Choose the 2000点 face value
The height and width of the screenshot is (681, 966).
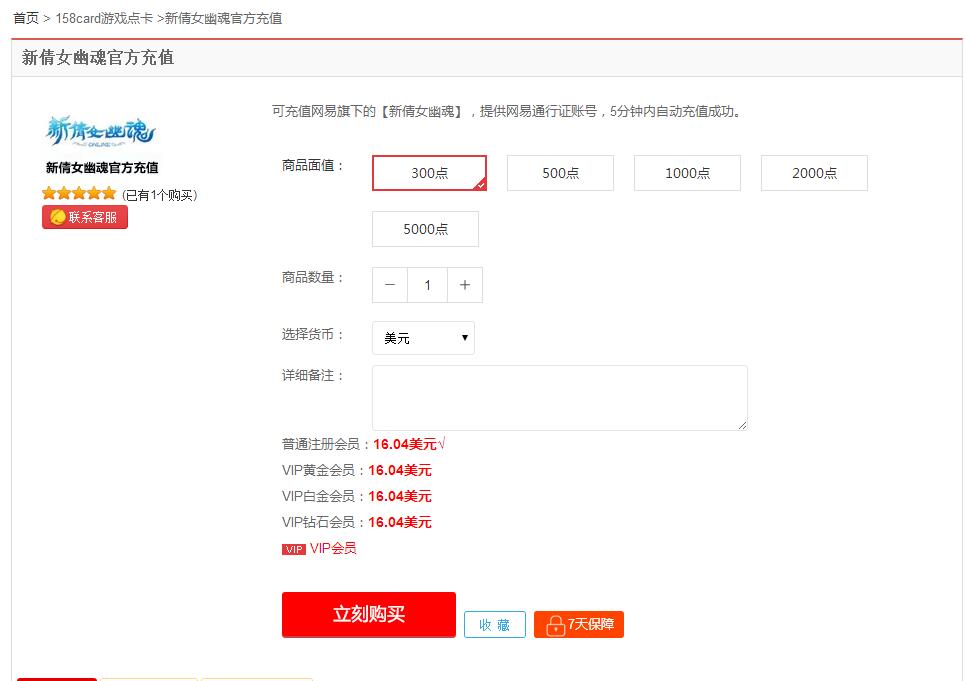(x=814, y=173)
